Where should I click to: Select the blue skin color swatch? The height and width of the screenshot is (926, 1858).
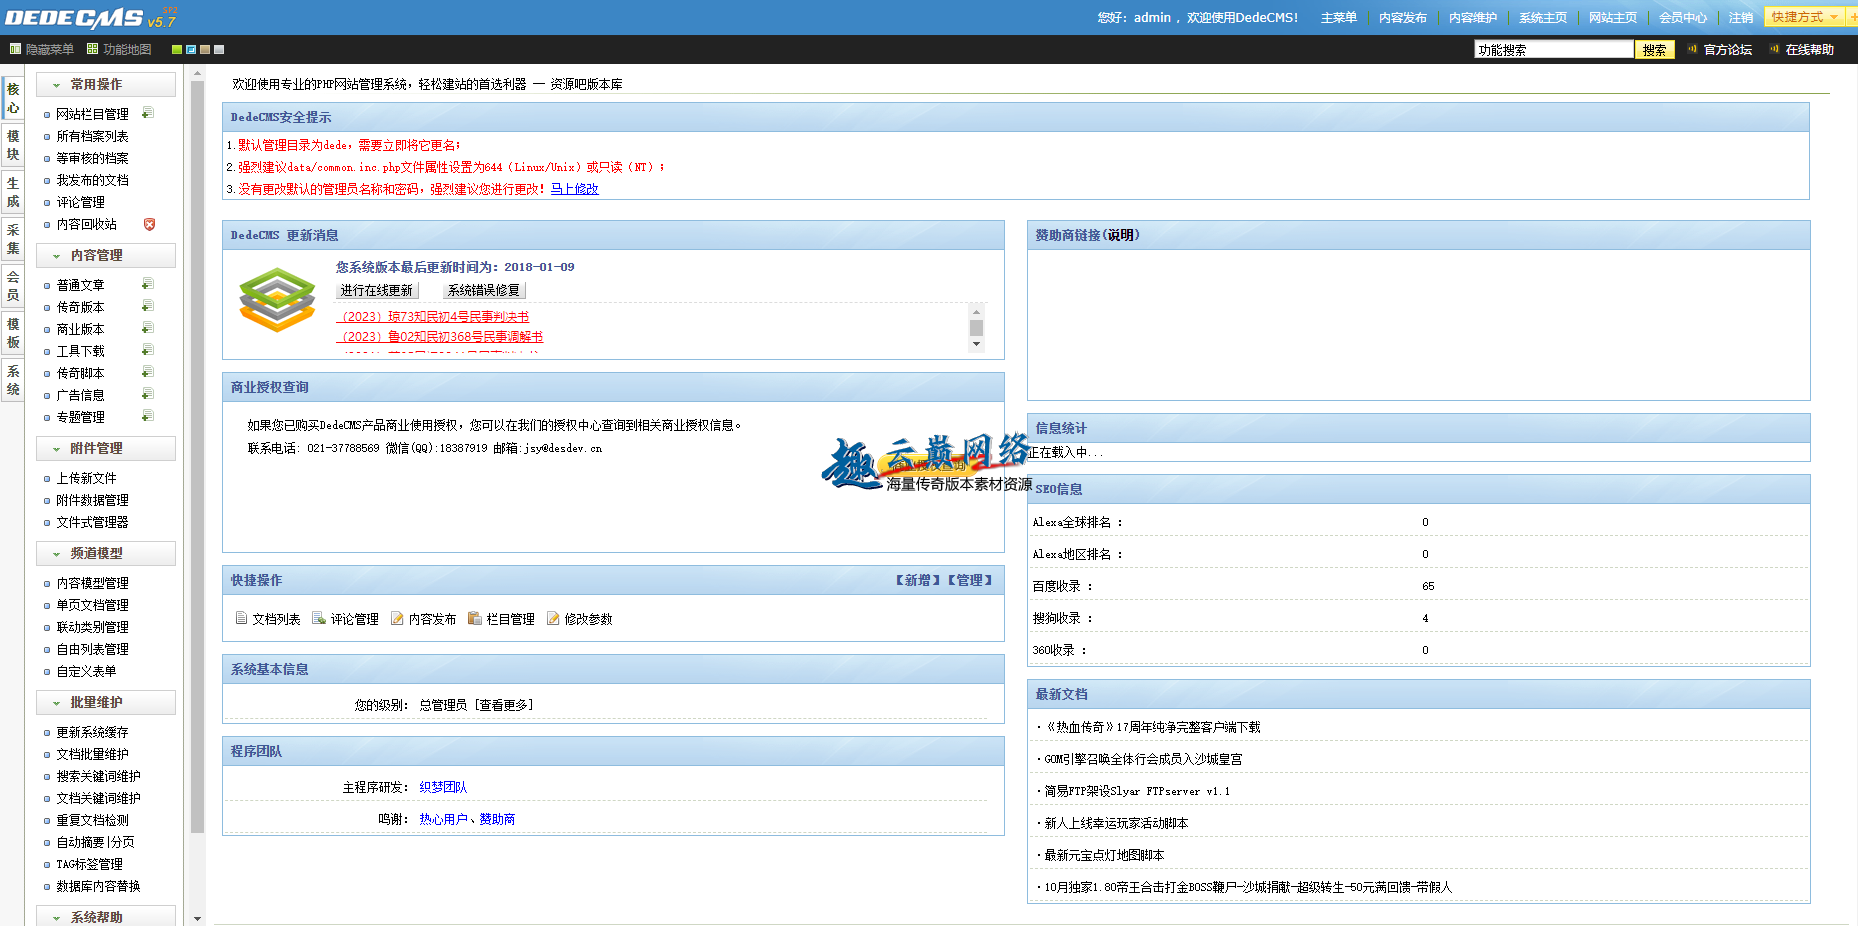coord(191,49)
